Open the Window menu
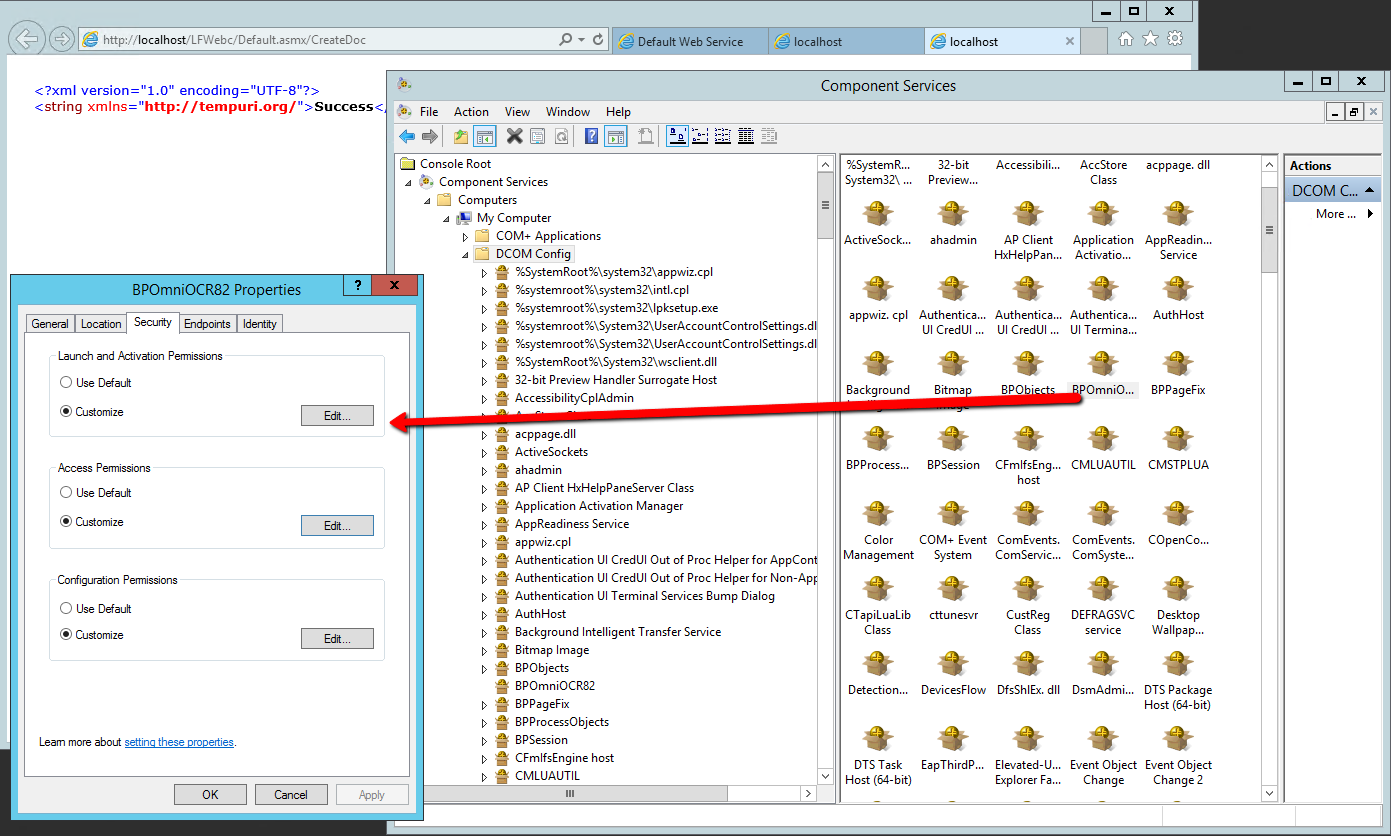Image resolution: width=1391 pixels, height=836 pixels. click(x=568, y=112)
